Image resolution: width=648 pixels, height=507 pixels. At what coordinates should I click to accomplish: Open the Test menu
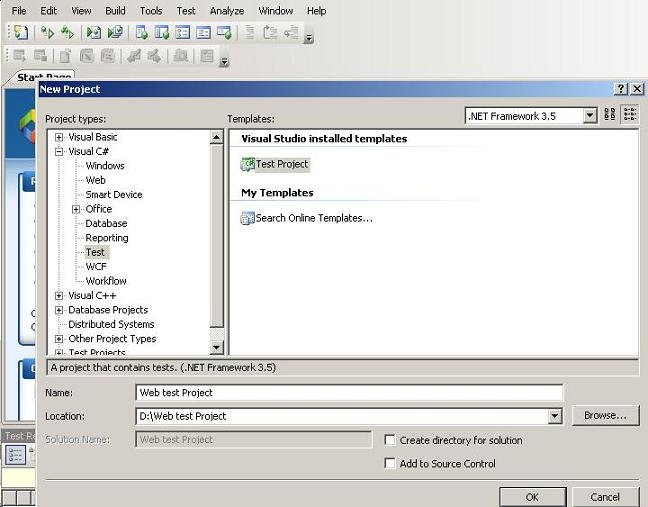(186, 11)
